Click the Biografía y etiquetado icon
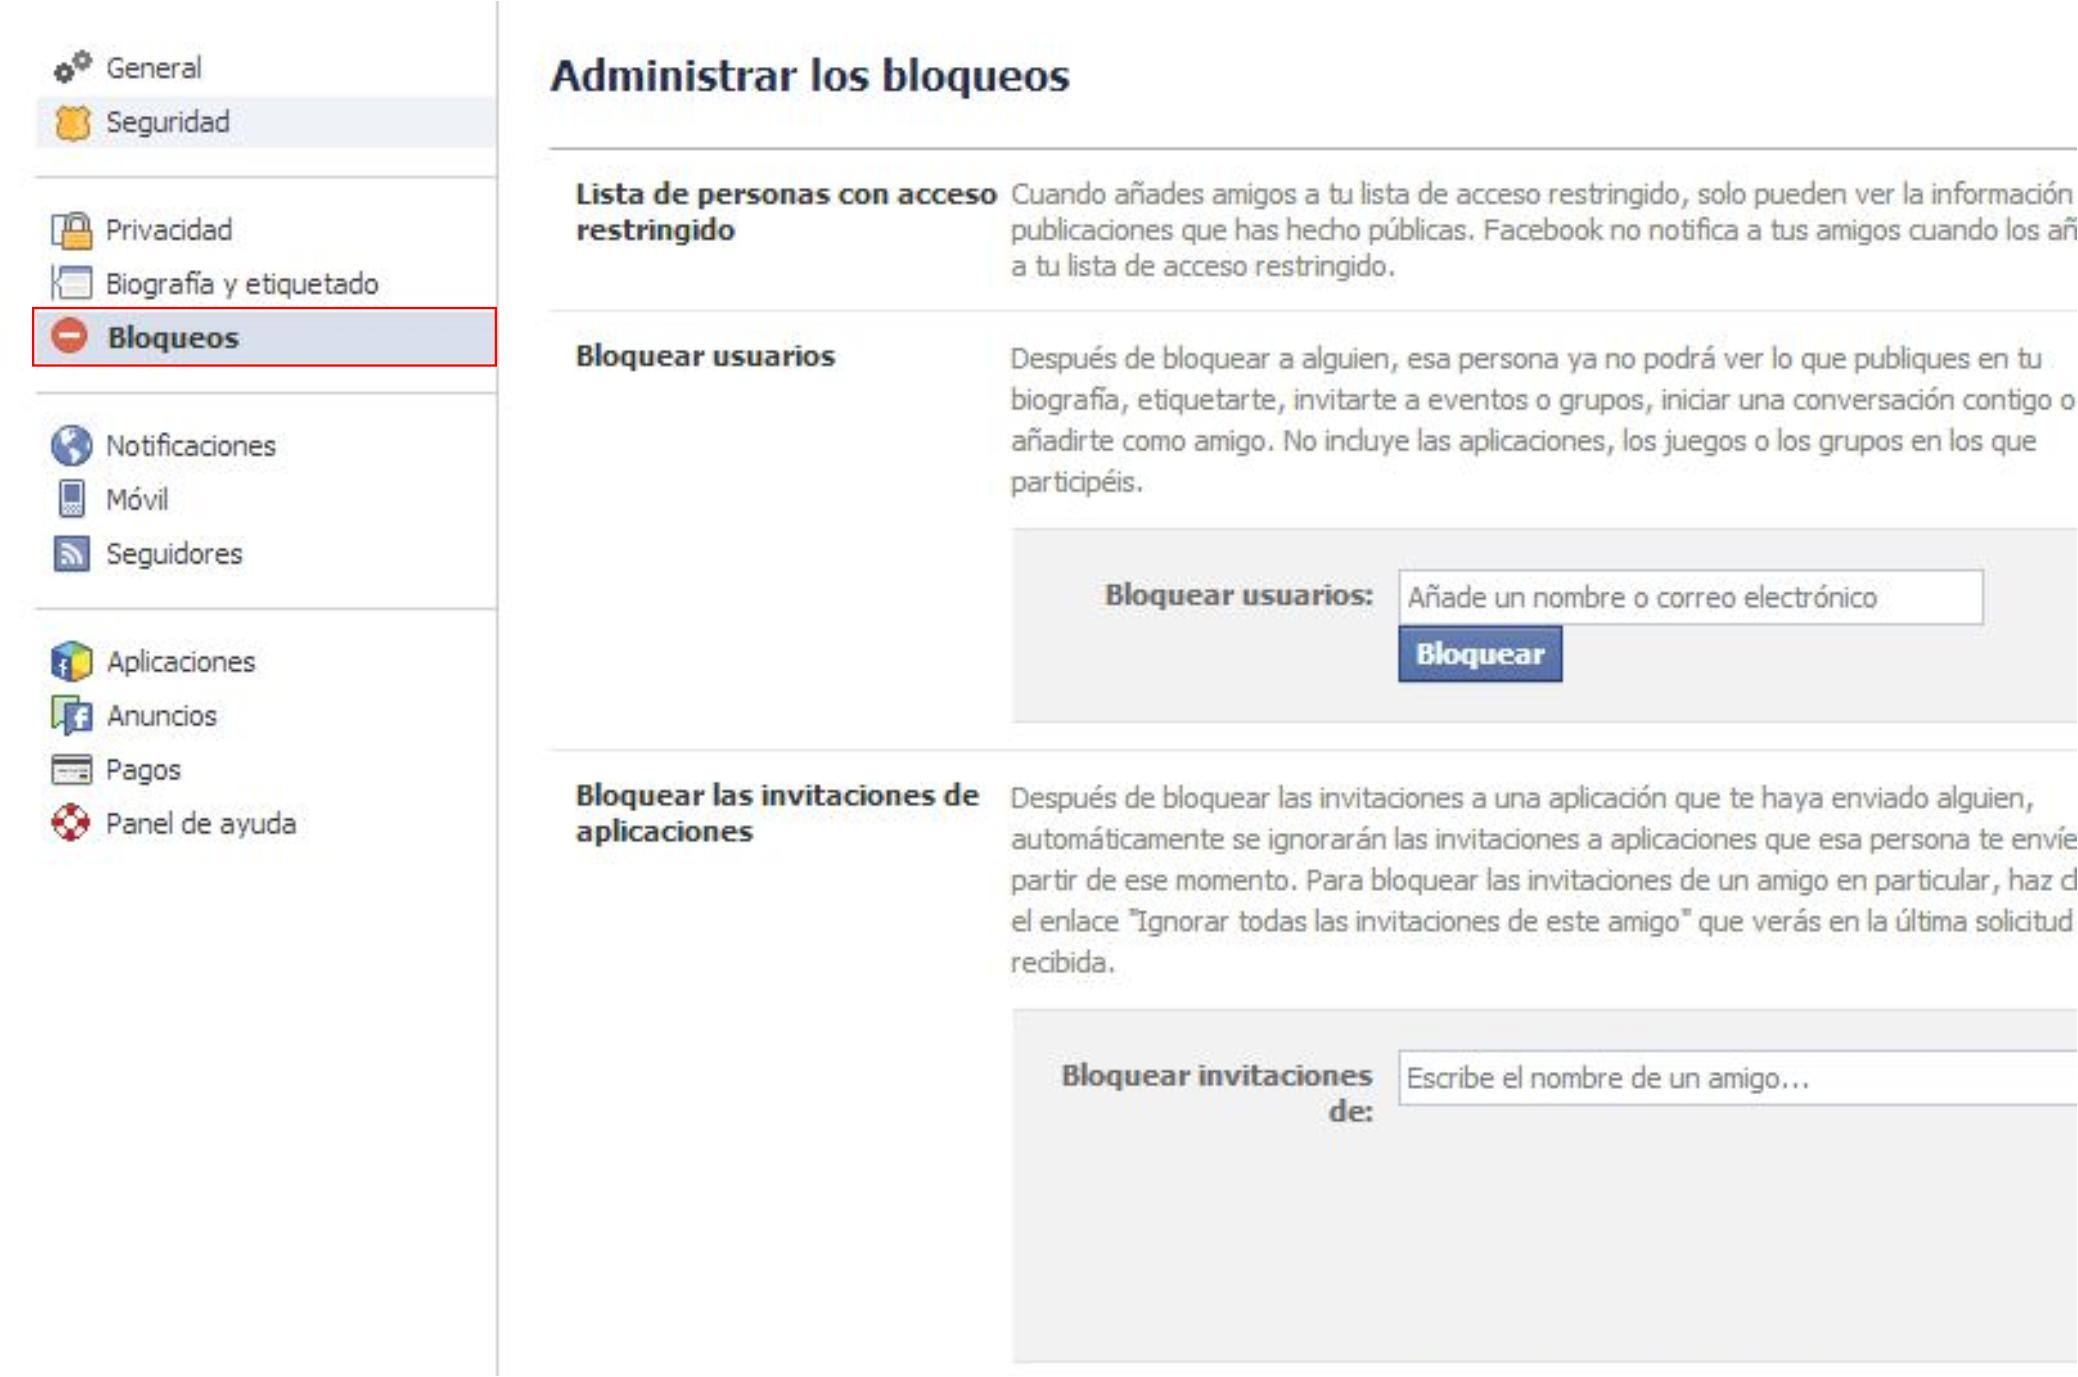Image resolution: width=2078 pixels, height=1377 pixels. [72, 284]
